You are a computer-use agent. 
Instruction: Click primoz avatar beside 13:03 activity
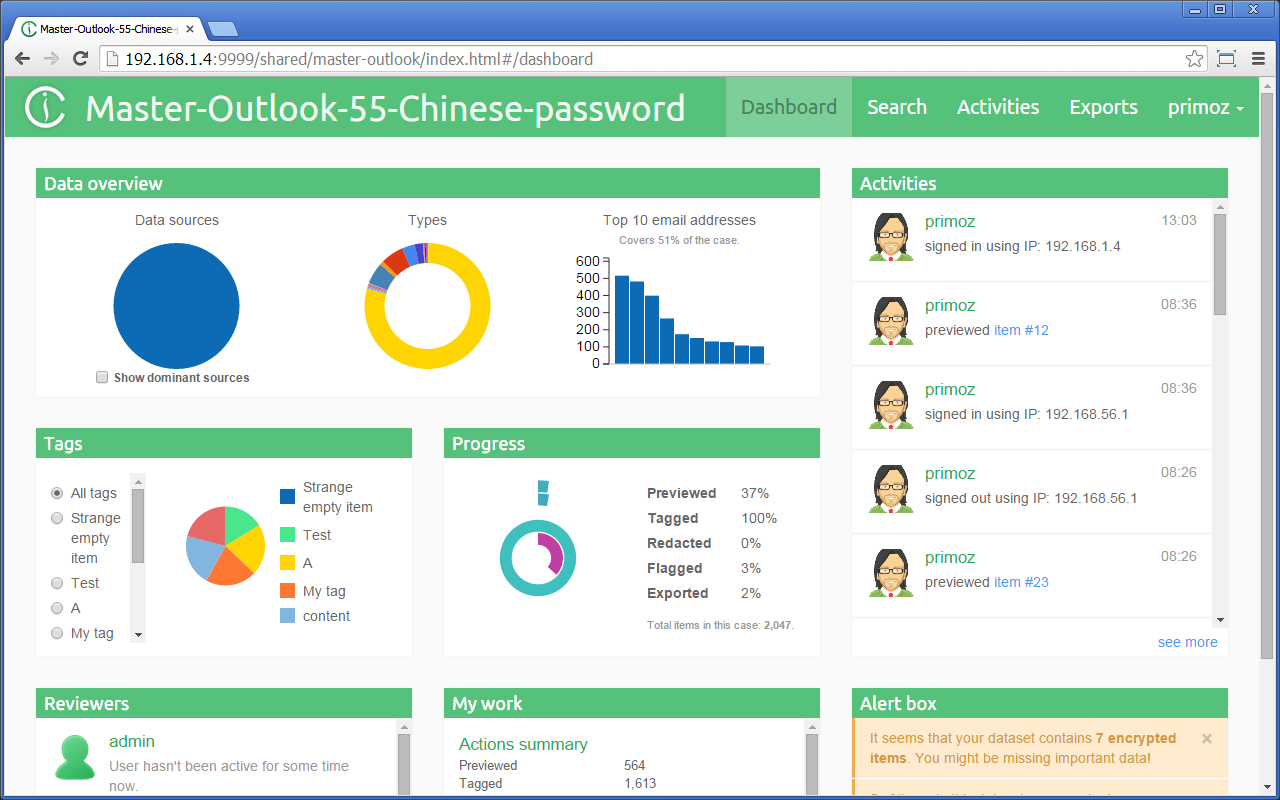(x=890, y=237)
